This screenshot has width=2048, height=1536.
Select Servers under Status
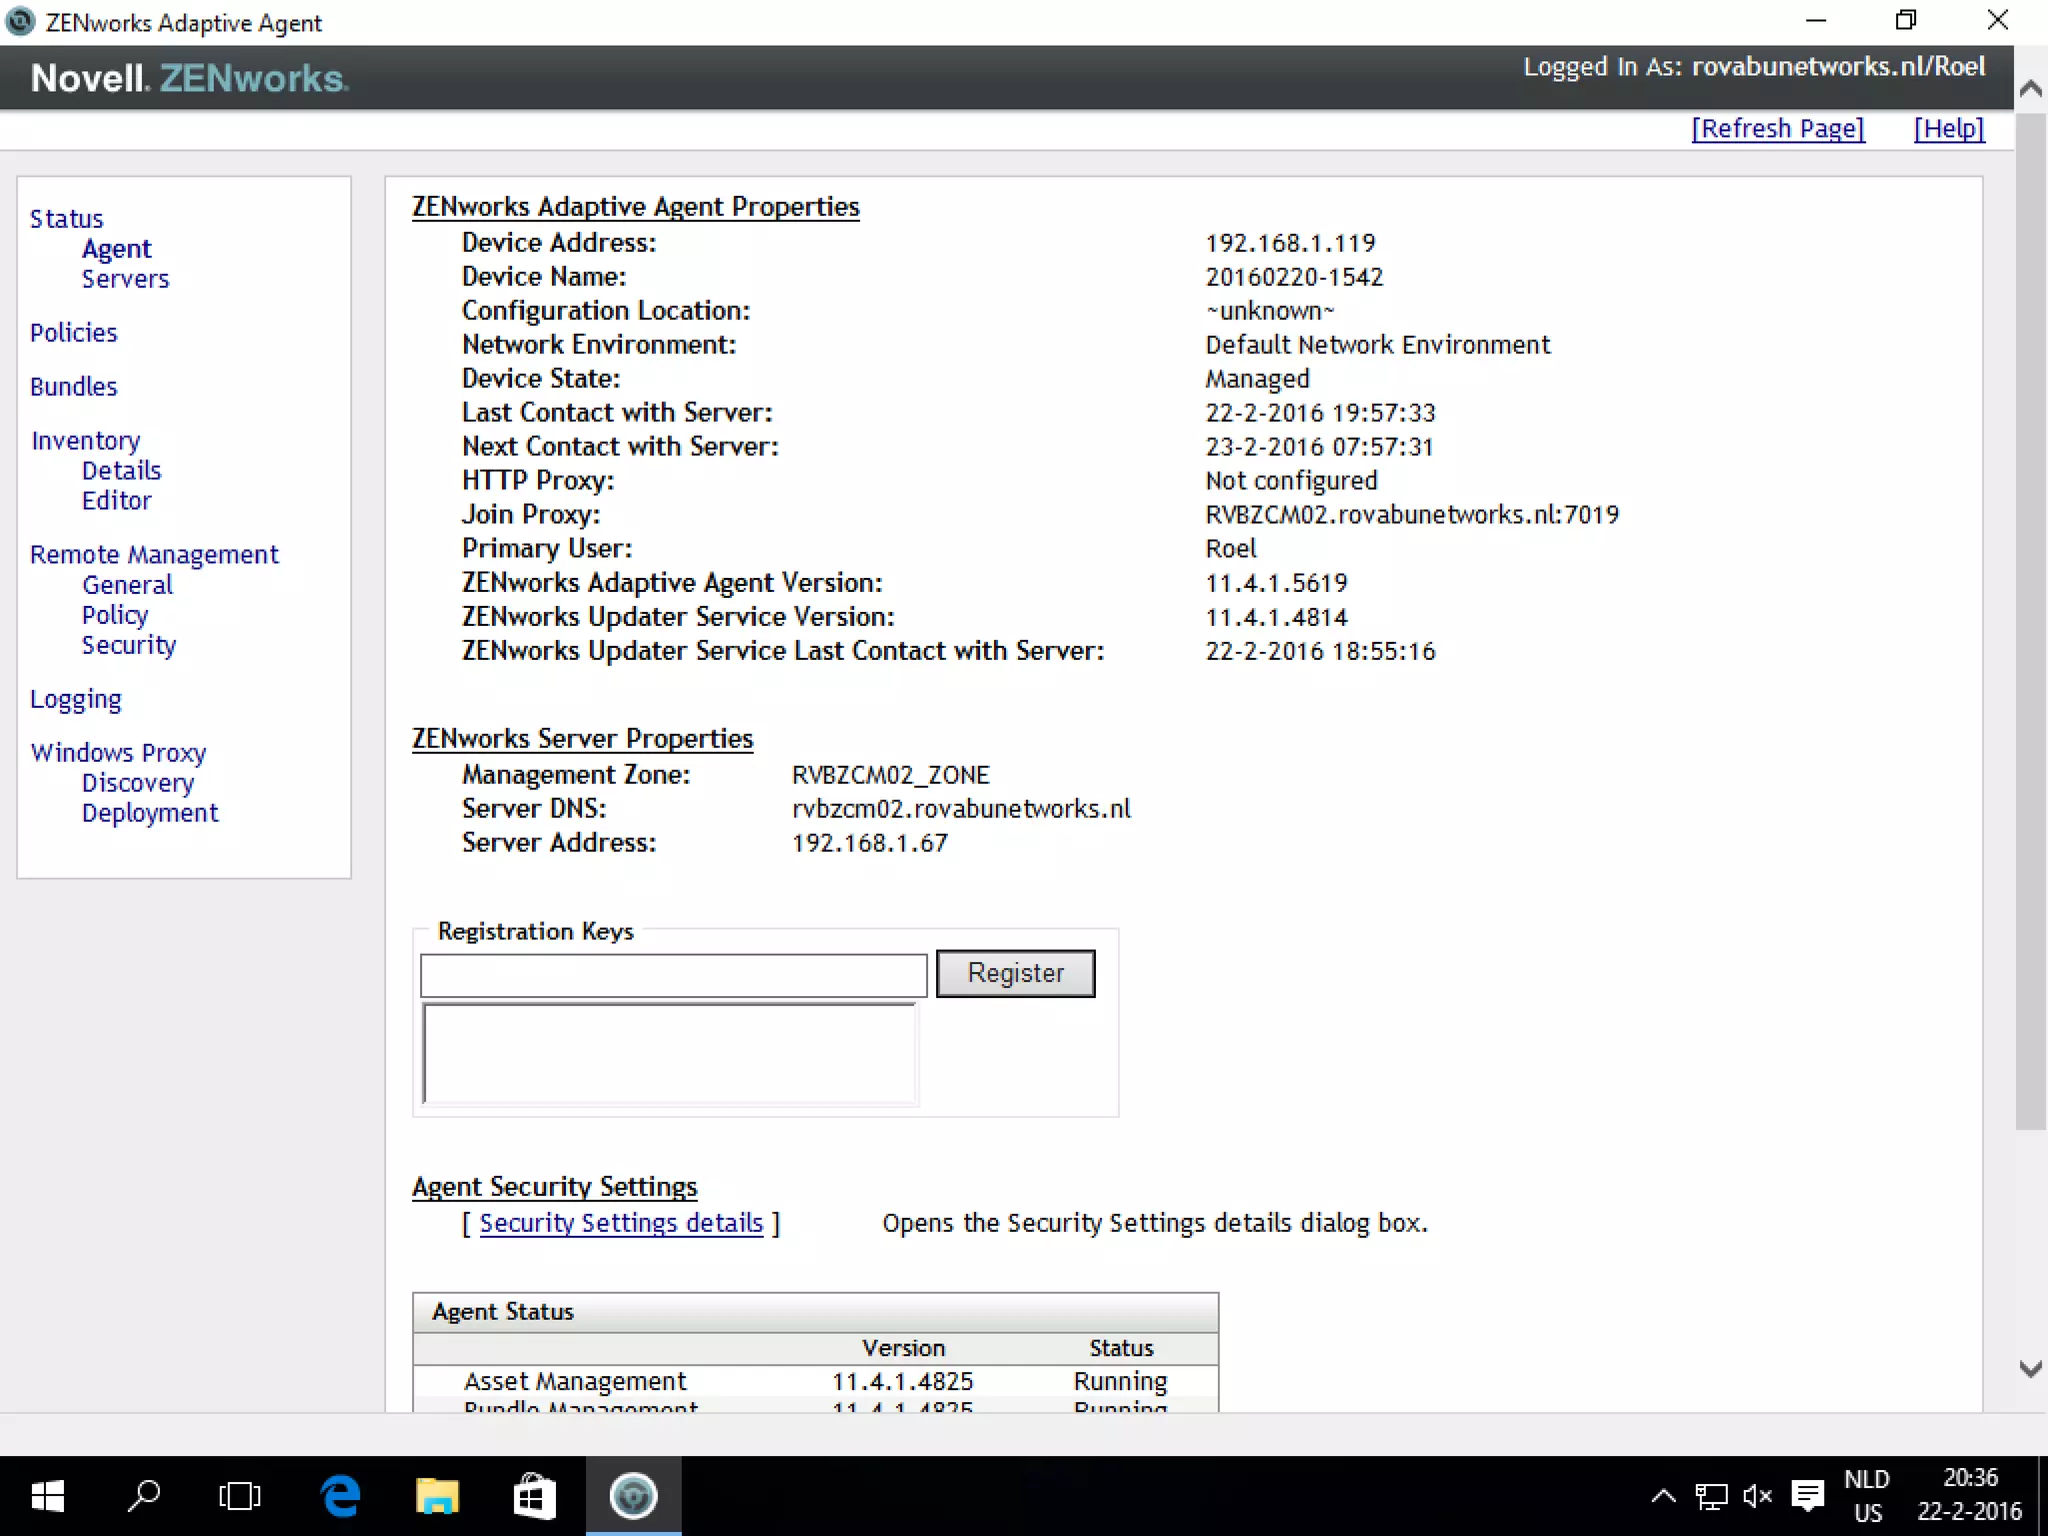[x=125, y=279]
